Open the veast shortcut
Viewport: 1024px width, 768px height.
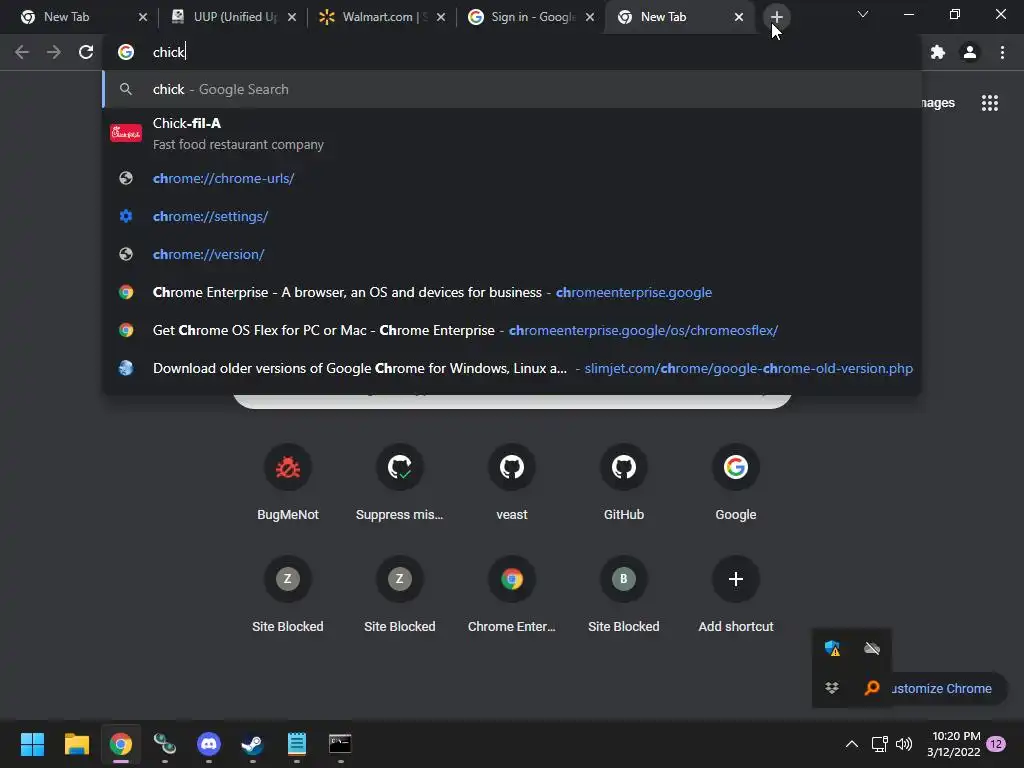pos(512,482)
